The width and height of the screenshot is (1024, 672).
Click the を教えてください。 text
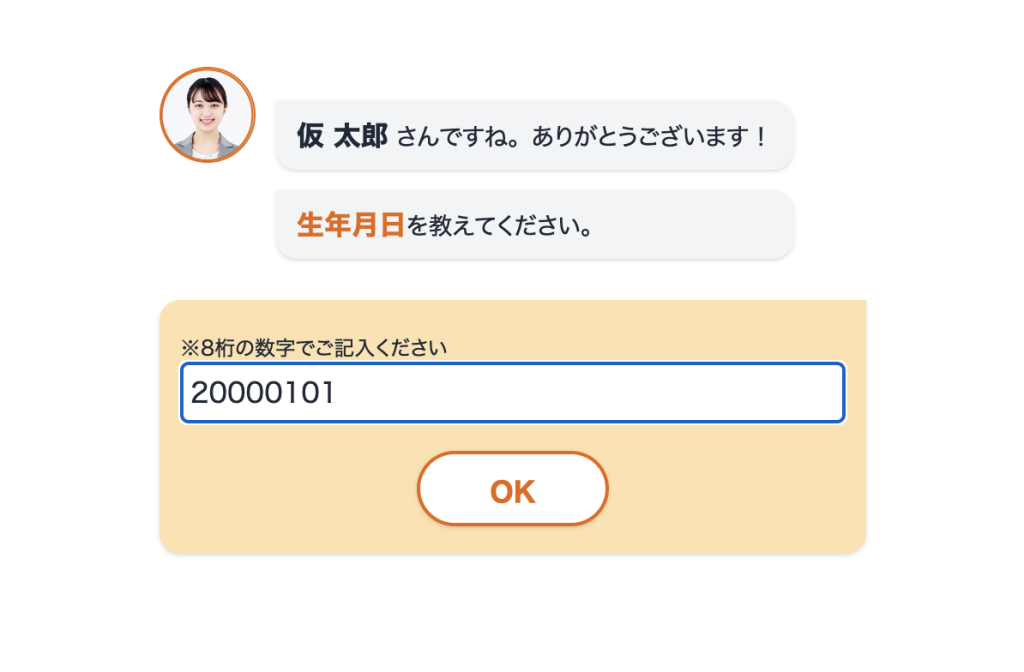[x=500, y=226]
